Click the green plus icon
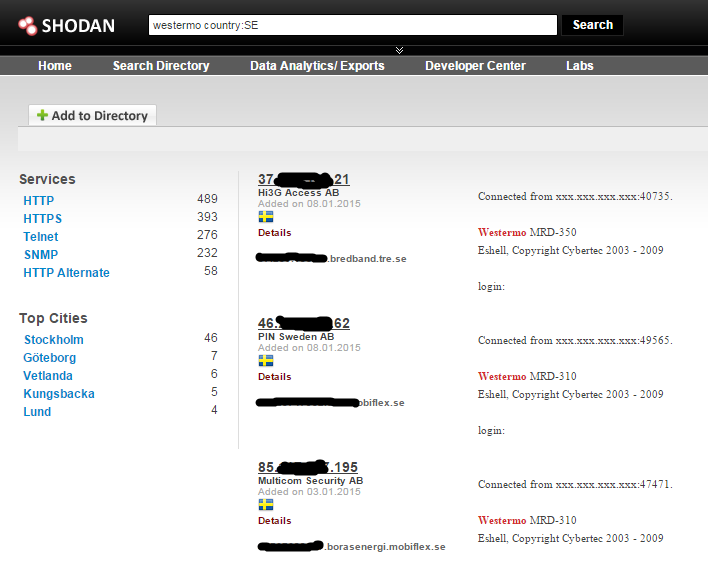The height and width of the screenshot is (561, 708). coord(42,115)
